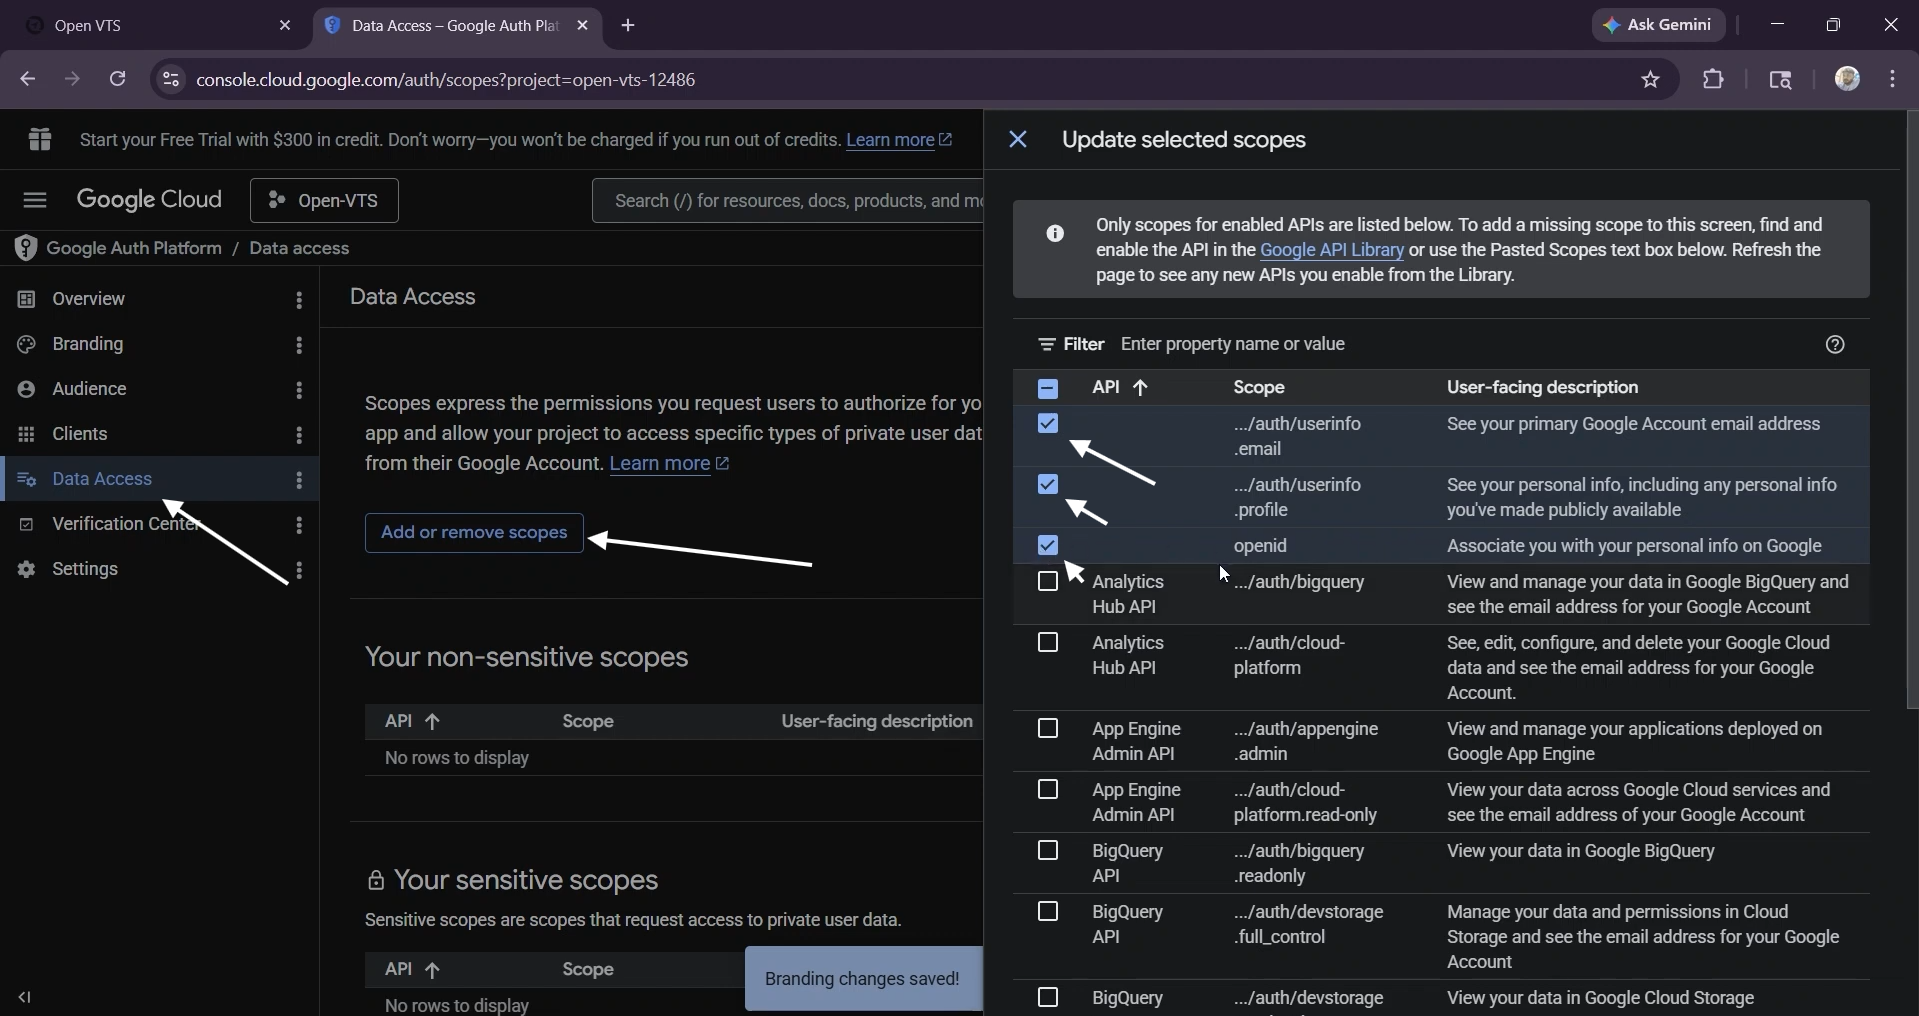
Task: Go forward in browser history
Action: click(72, 79)
